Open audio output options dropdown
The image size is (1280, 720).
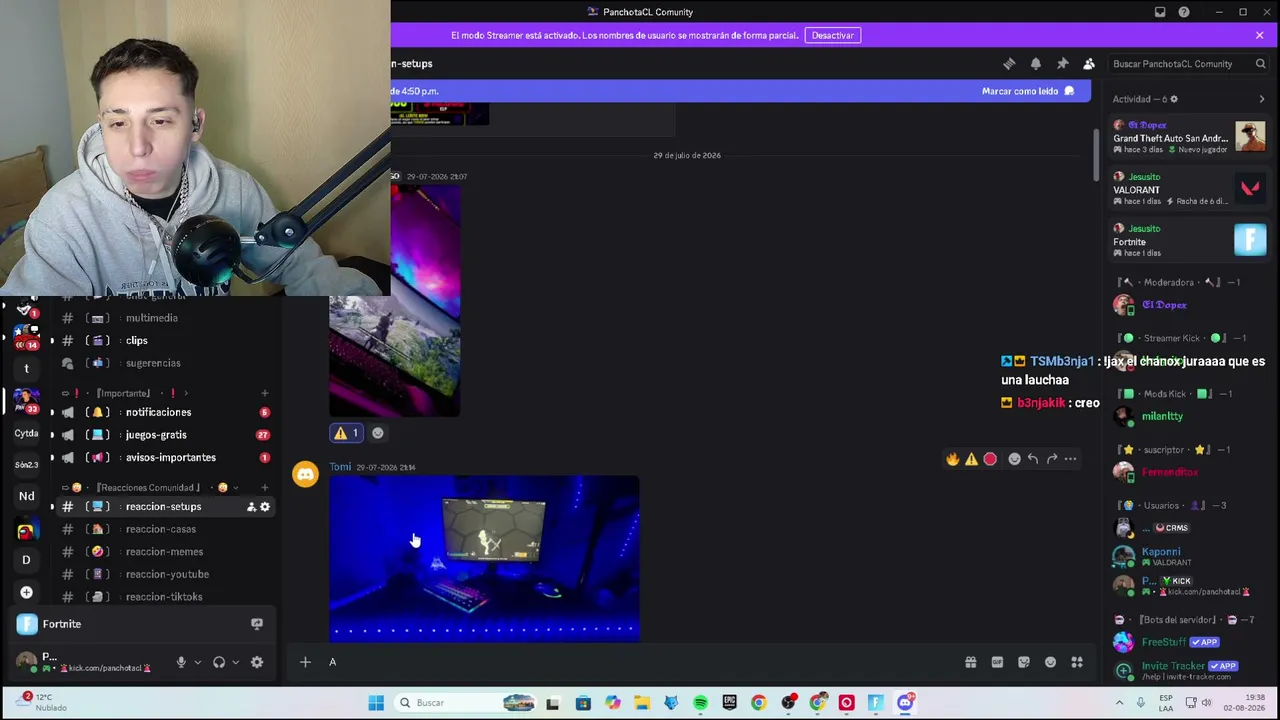[235, 662]
